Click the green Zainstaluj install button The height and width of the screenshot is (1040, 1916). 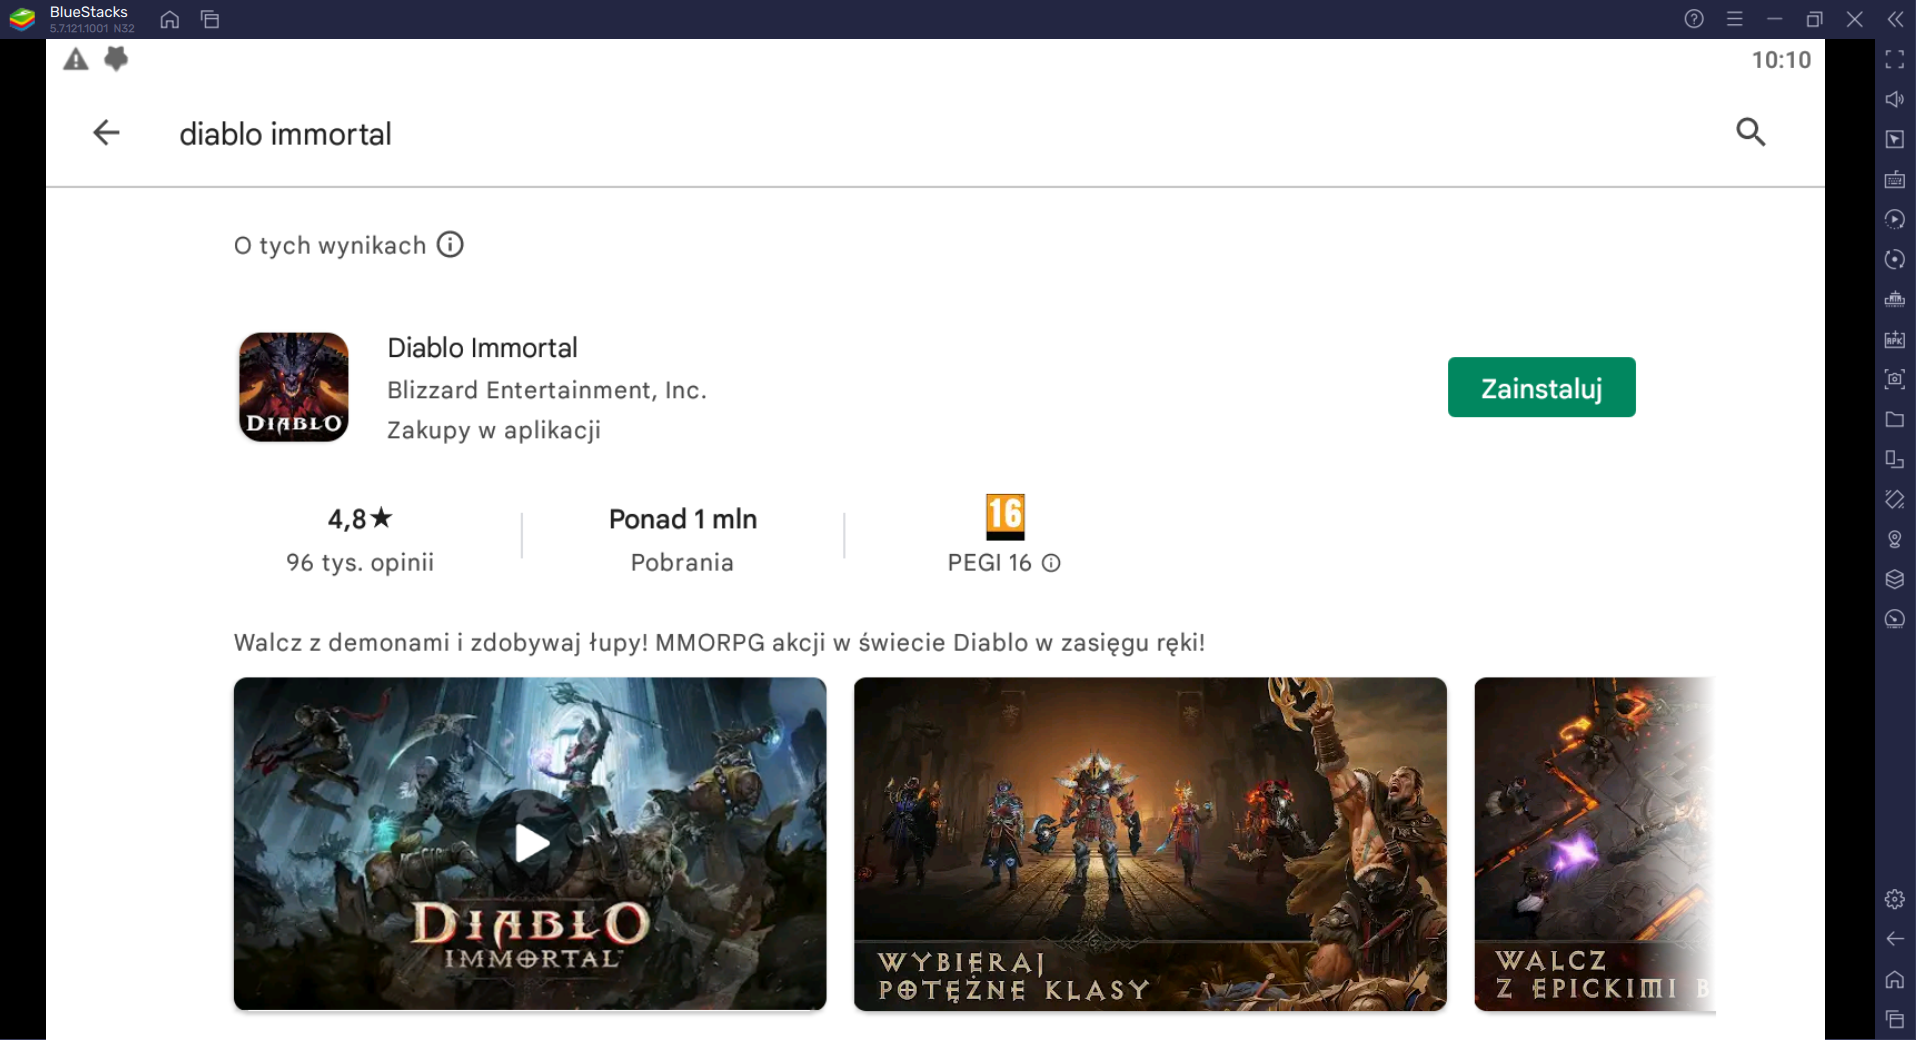1541,387
